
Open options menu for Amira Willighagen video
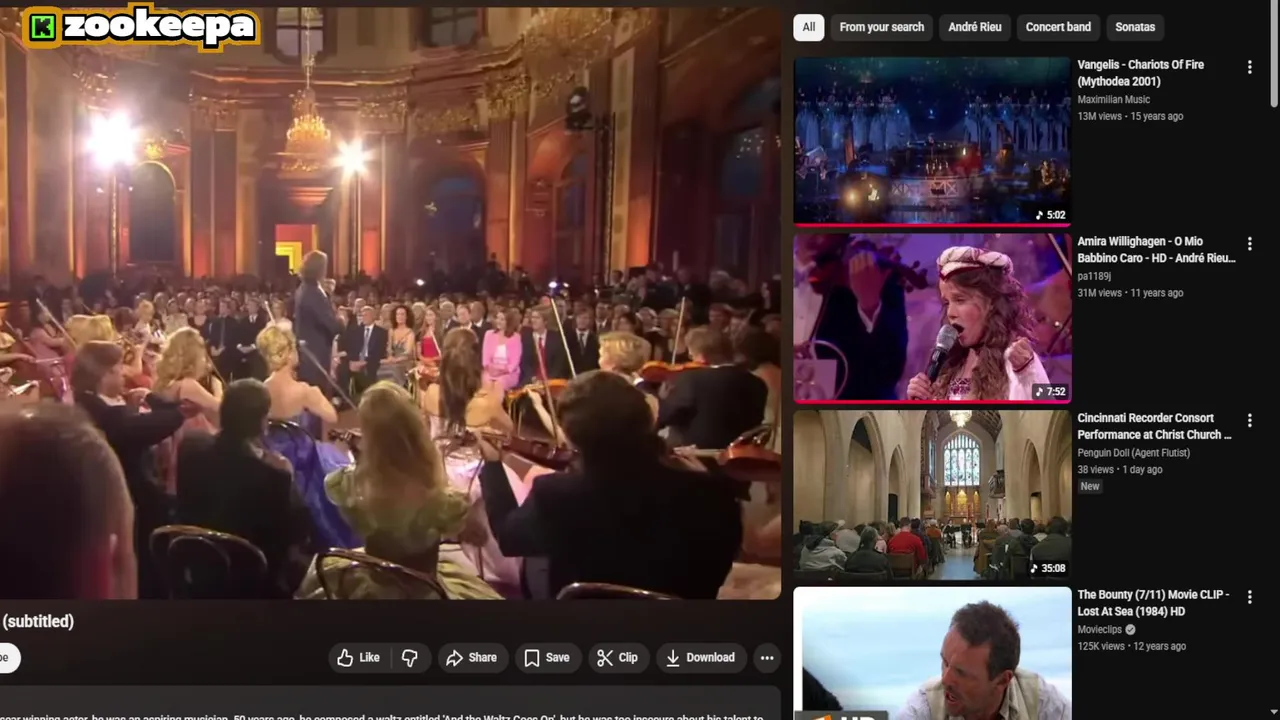(1249, 244)
